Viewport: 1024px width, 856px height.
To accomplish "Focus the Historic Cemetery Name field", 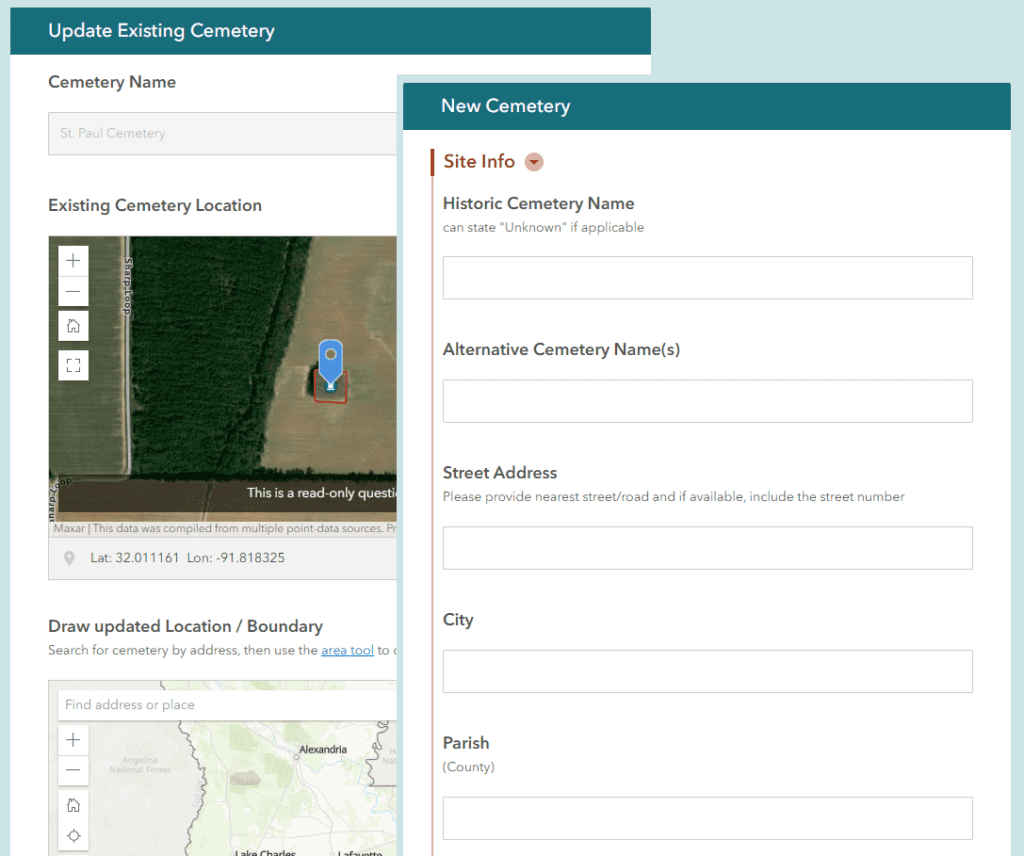I will click(x=707, y=278).
